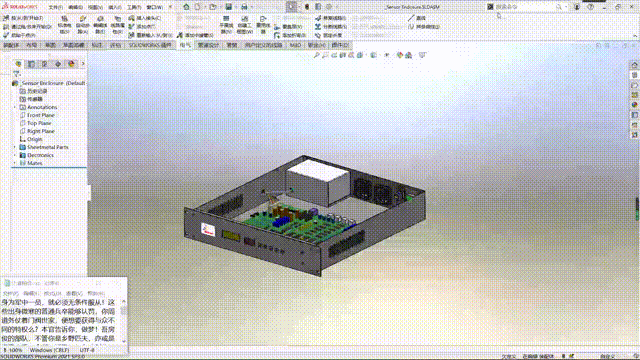Open SOLIDWORKS Resources home icon in task pane
The width and height of the screenshot is (640, 360).
634,65
